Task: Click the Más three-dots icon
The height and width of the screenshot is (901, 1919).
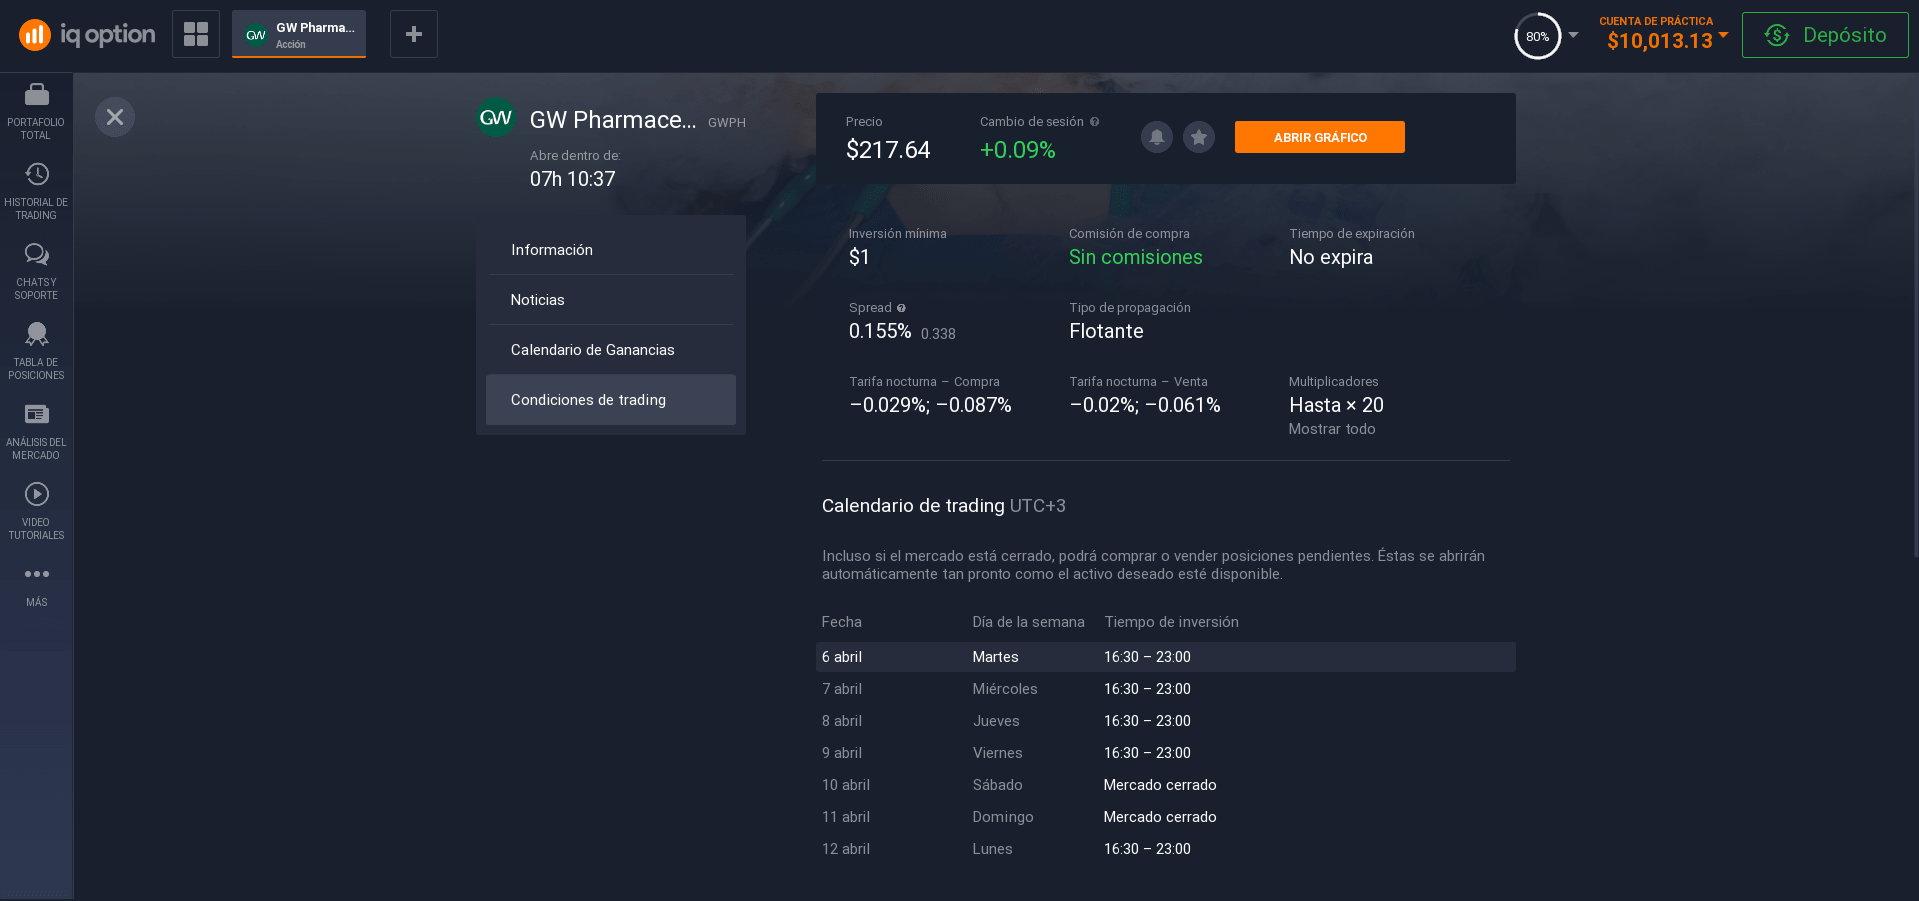Action: click(37, 575)
